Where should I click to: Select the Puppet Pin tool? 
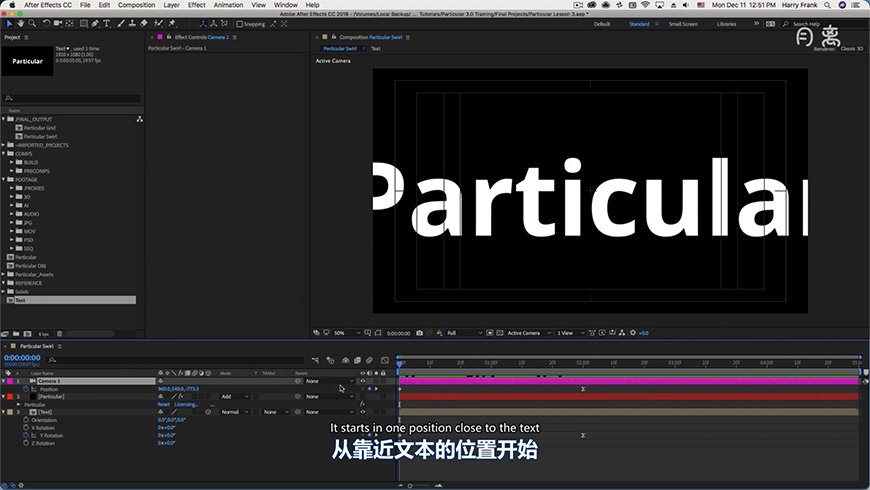pyautogui.click(x=172, y=24)
